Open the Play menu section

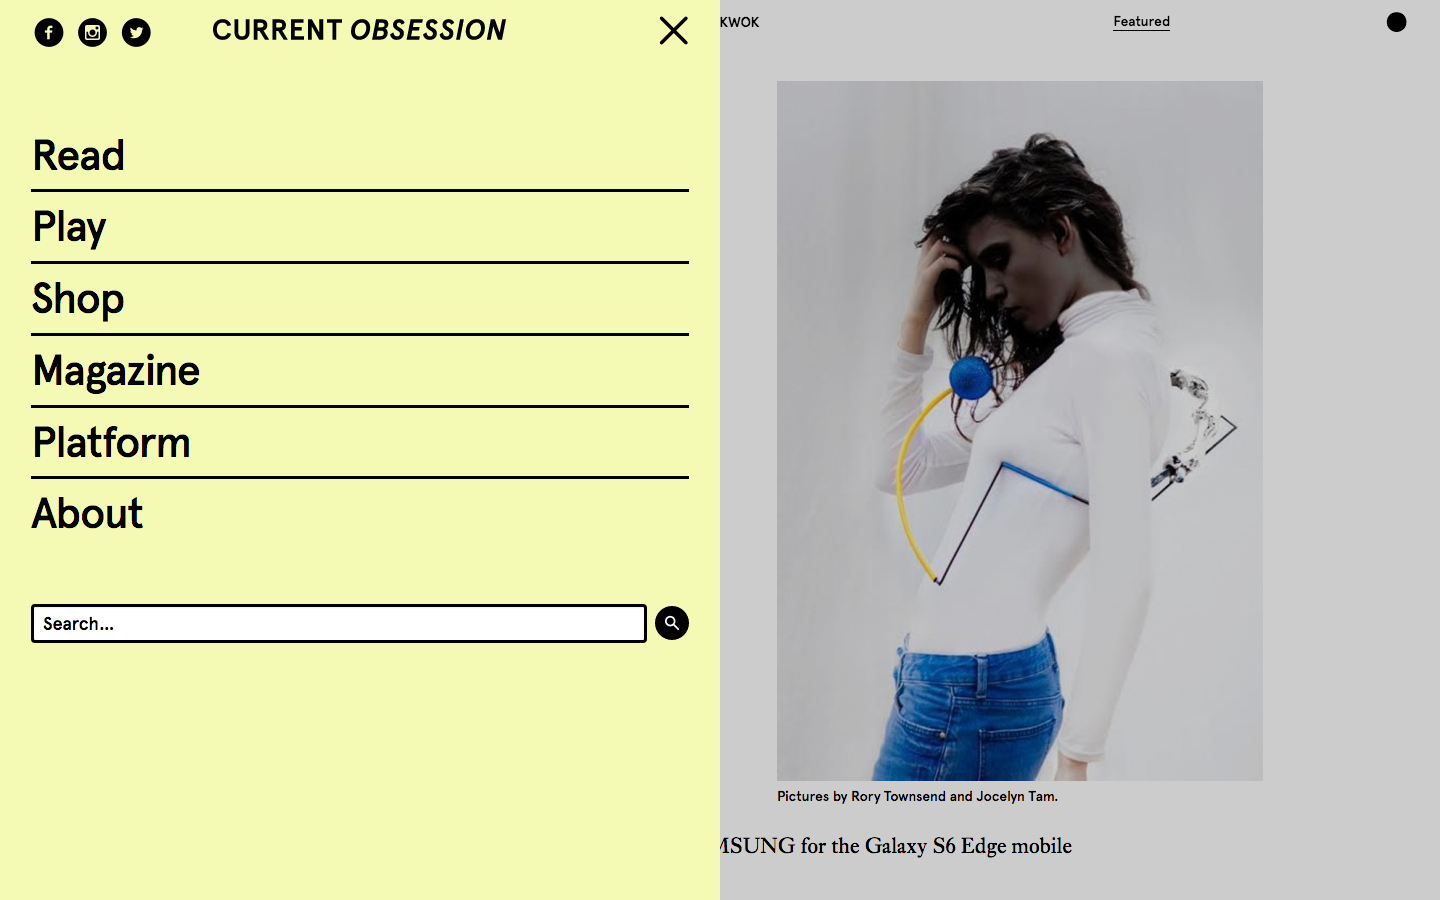[x=69, y=228]
